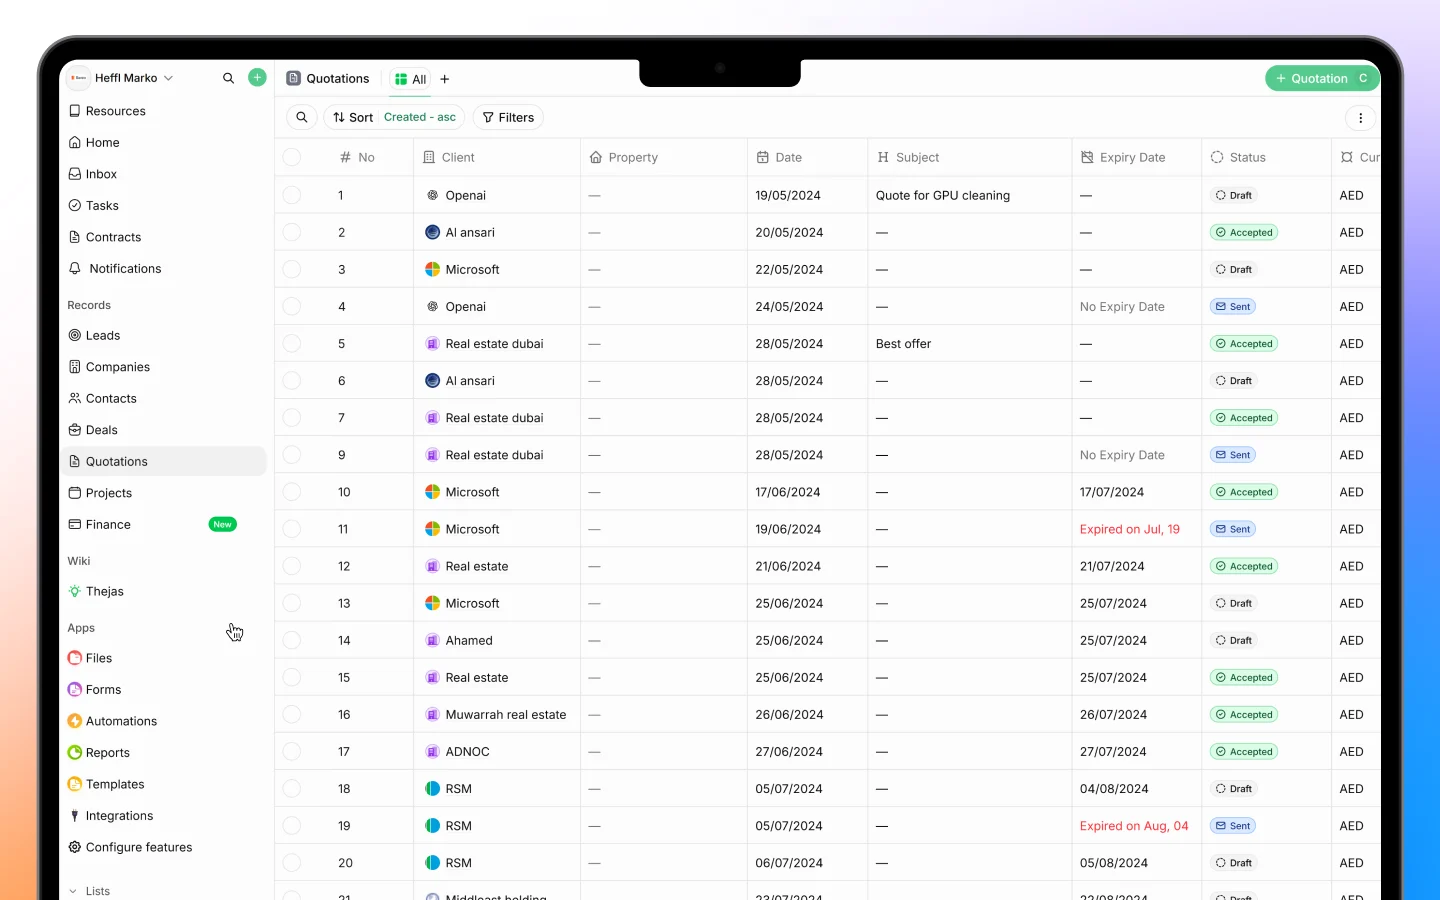The image size is (1440, 900).
Task: Check the checkbox for quotation No 20
Action: [x=292, y=862]
